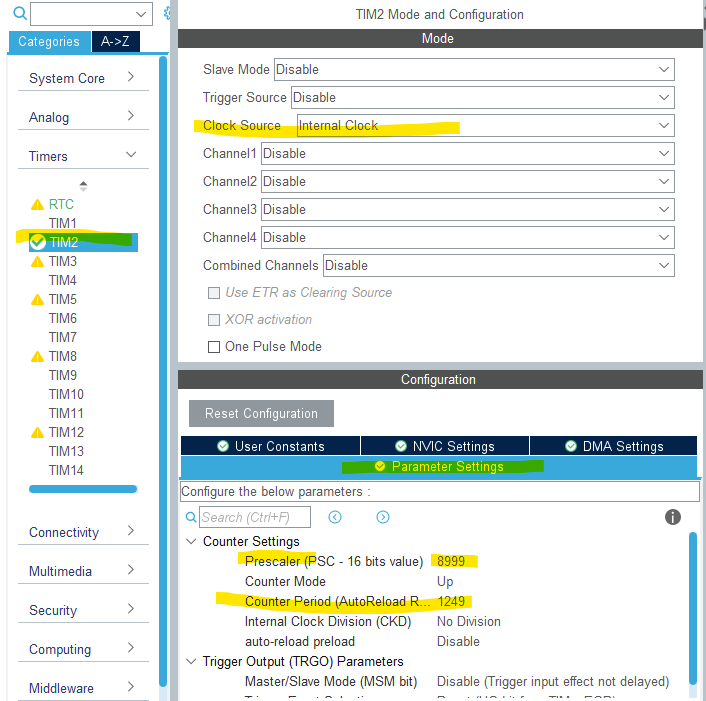Open the Channel4 dropdown

pos(468,237)
